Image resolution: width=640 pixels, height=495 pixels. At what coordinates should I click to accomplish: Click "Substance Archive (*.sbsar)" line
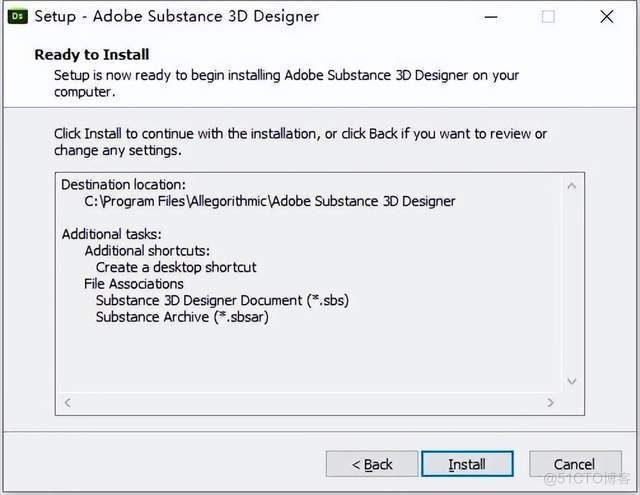[182, 317]
